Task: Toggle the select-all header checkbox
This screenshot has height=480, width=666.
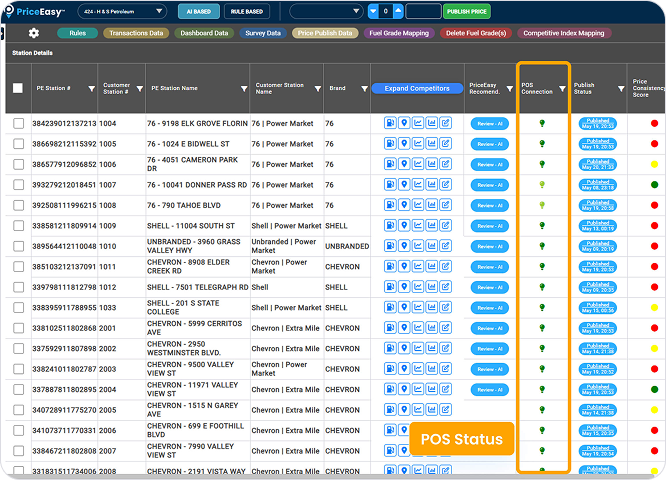Action: pyautogui.click(x=18, y=88)
